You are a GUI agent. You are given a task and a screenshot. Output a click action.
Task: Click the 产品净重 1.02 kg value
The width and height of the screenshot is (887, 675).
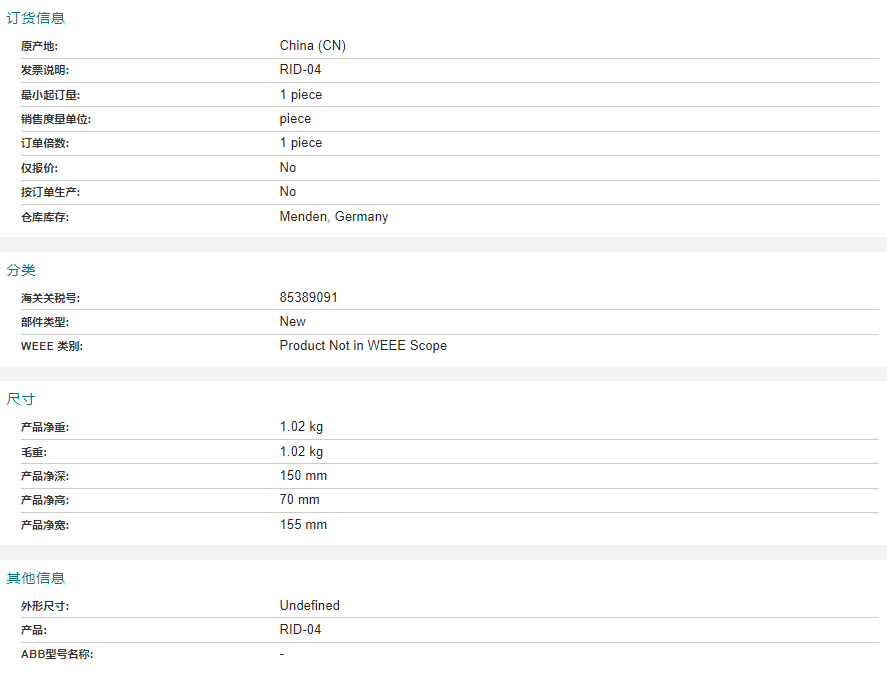[x=302, y=427]
